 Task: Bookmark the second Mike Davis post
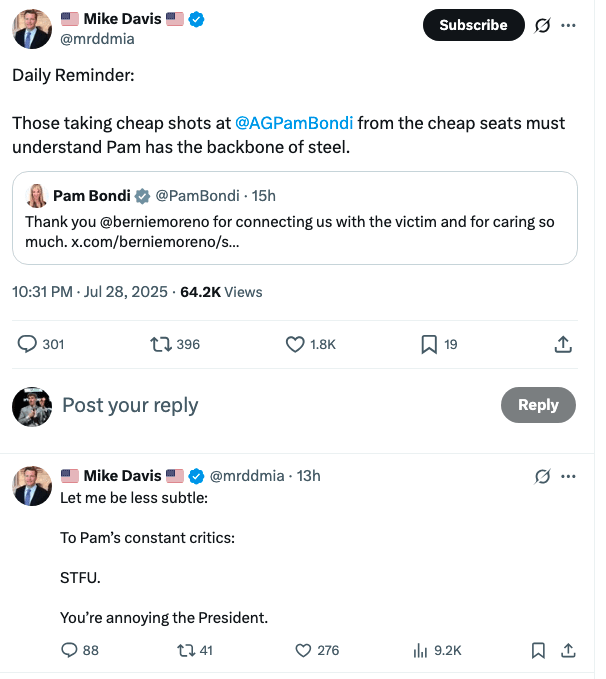(x=538, y=650)
